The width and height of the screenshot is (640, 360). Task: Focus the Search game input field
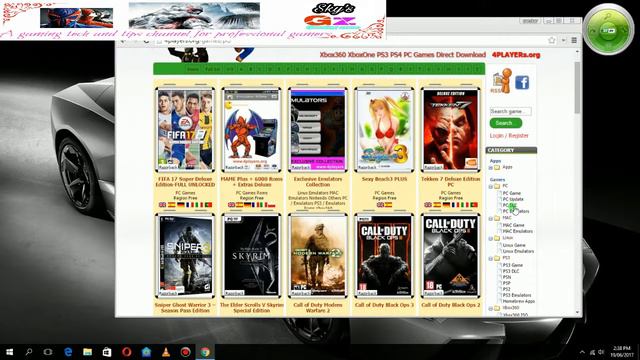pyautogui.click(x=510, y=111)
